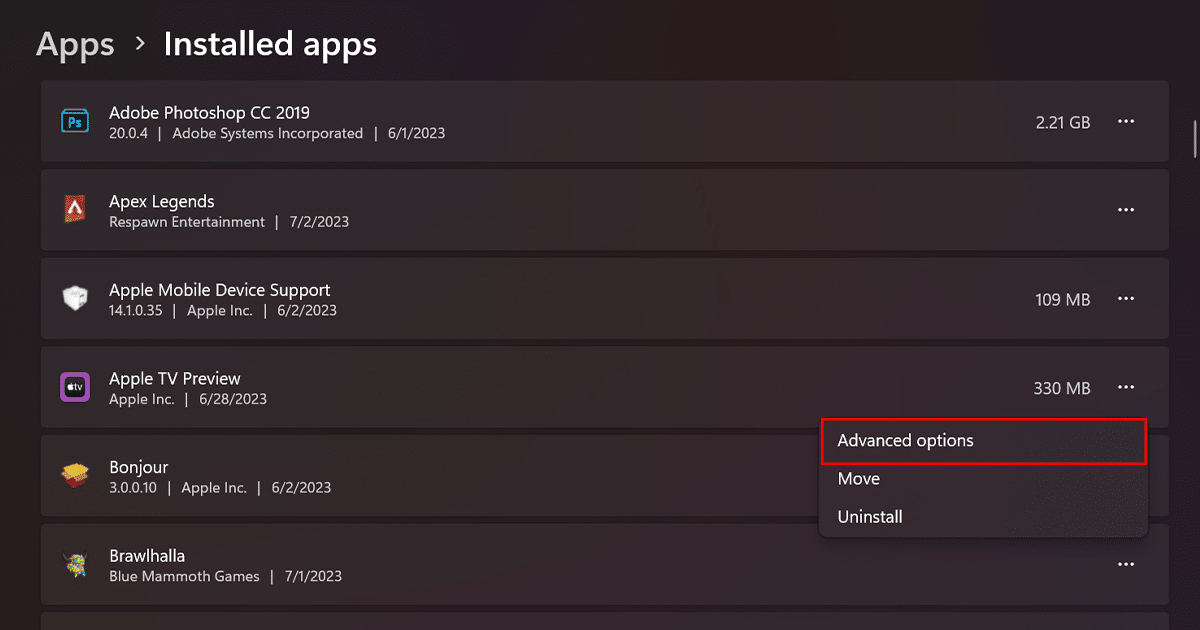Image resolution: width=1200 pixels, height=630 pixels.
Task: Select Advanced options in context menu
Action: pos(905,441)
